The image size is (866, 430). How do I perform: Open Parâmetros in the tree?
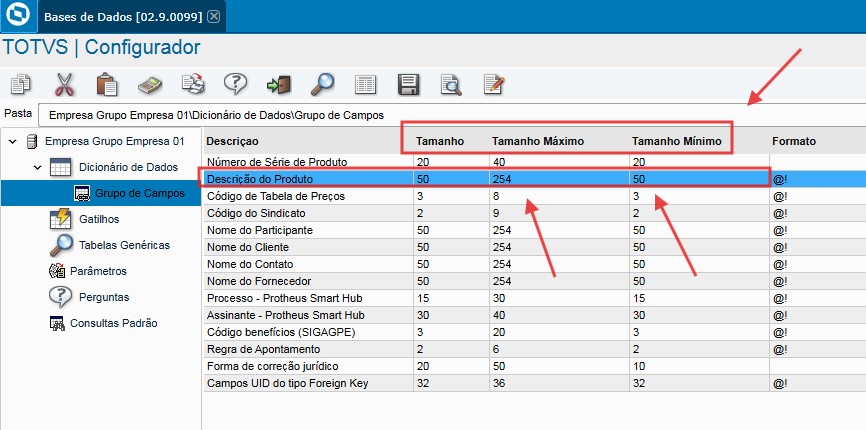tap(98, 270)
